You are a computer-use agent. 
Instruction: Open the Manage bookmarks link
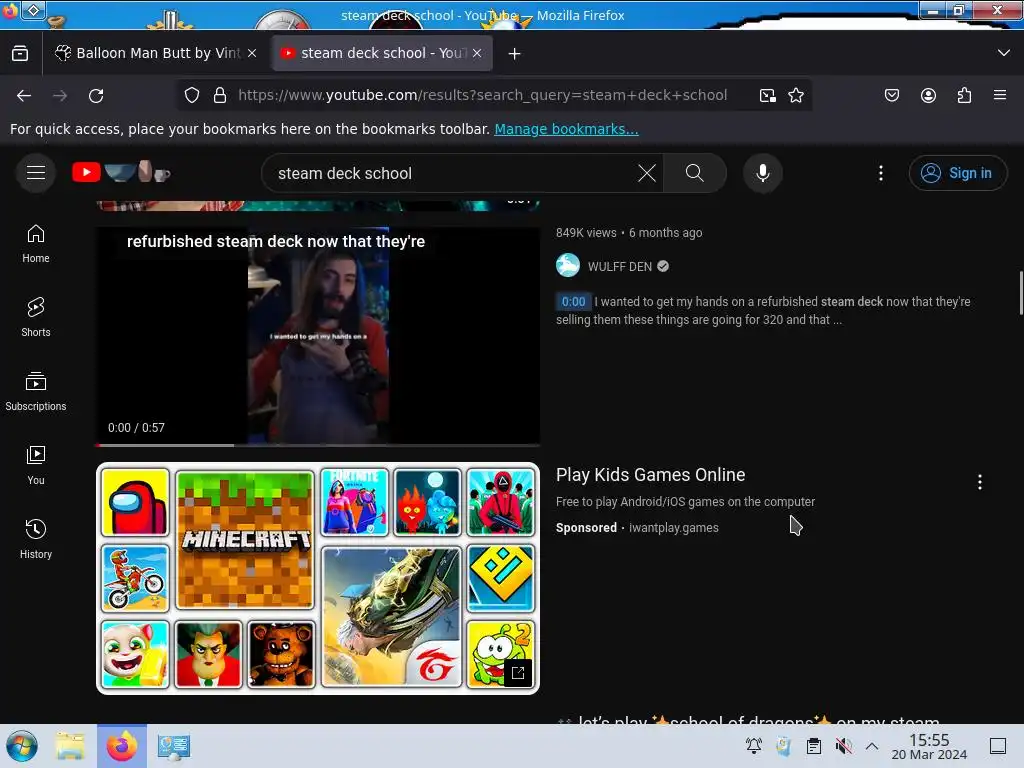(x=566, y=129)
